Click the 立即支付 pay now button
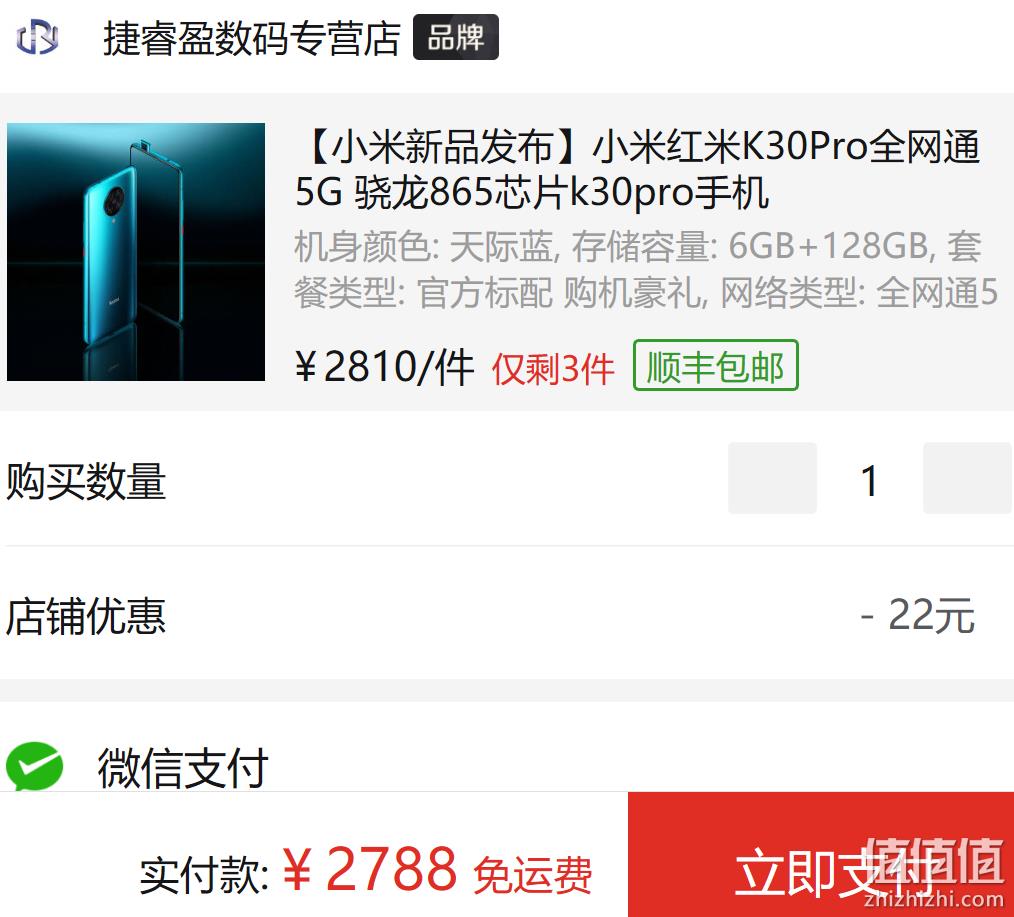This screenshot has height=917, width=1014. (x=821, y=854)
